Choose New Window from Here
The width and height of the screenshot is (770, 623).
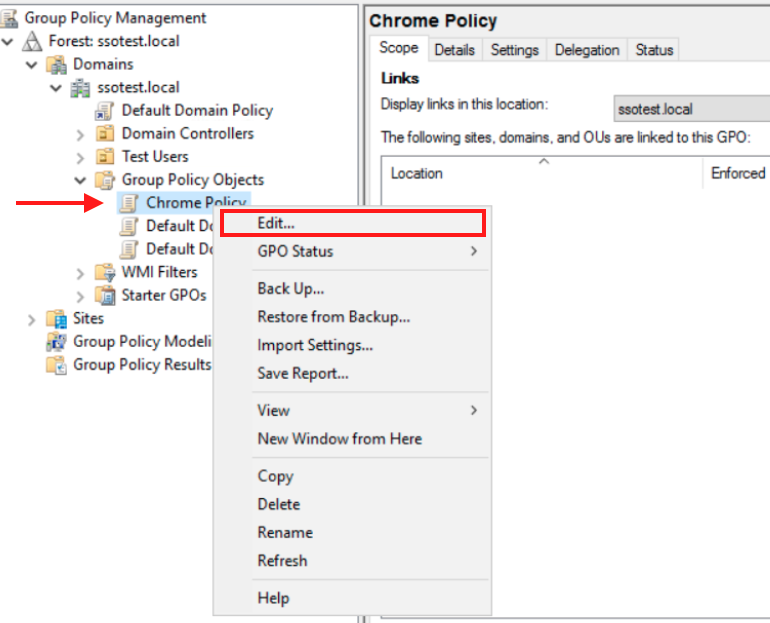click(339, 438)
